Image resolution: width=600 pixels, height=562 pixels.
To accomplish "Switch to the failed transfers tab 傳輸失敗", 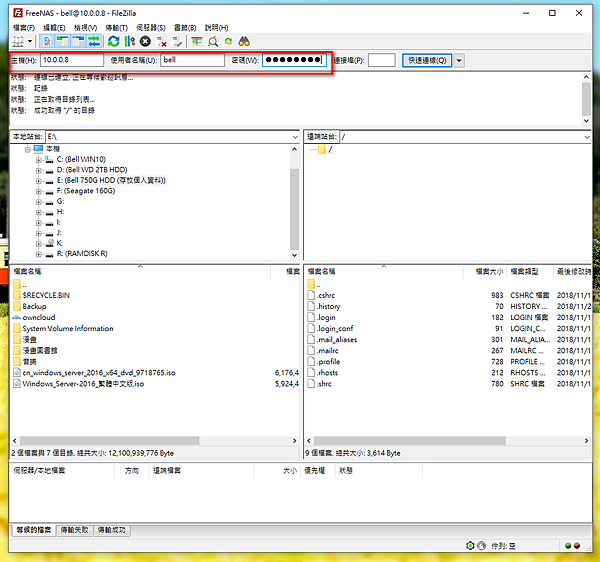I will click(75, 530).
